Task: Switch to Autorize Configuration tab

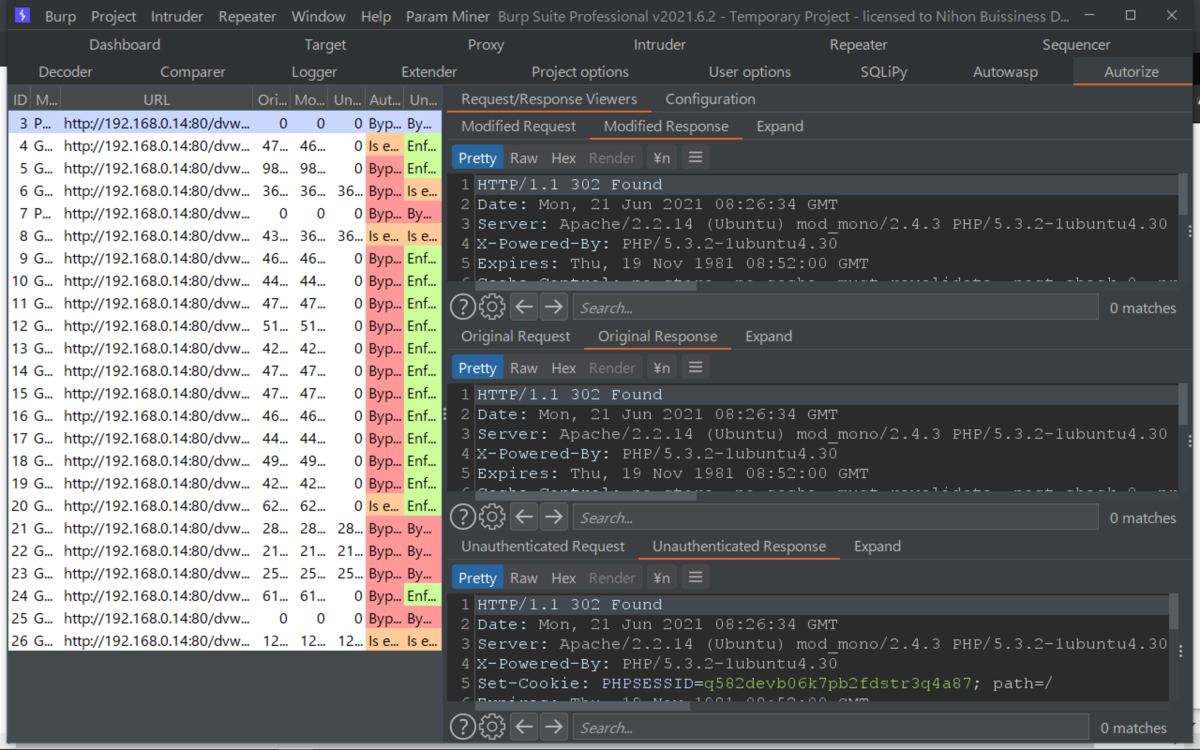Action: pos(711,99)
